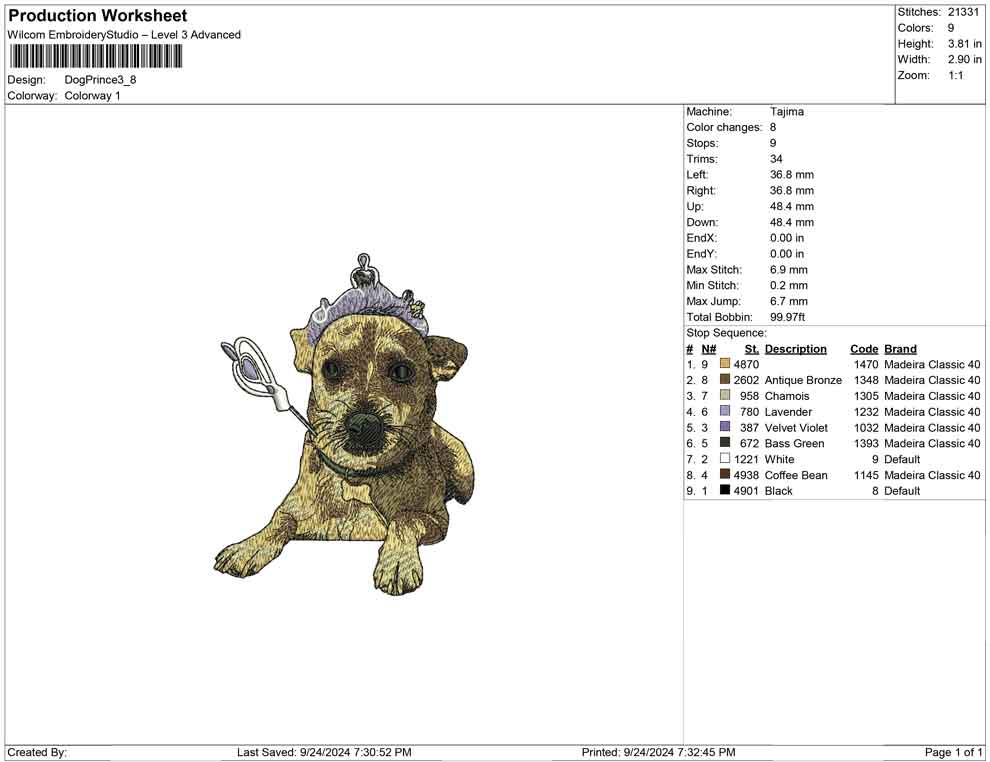The width and height of the screenshot is (990, 762).
Task: Click thread code 1232
Action: 866,412
